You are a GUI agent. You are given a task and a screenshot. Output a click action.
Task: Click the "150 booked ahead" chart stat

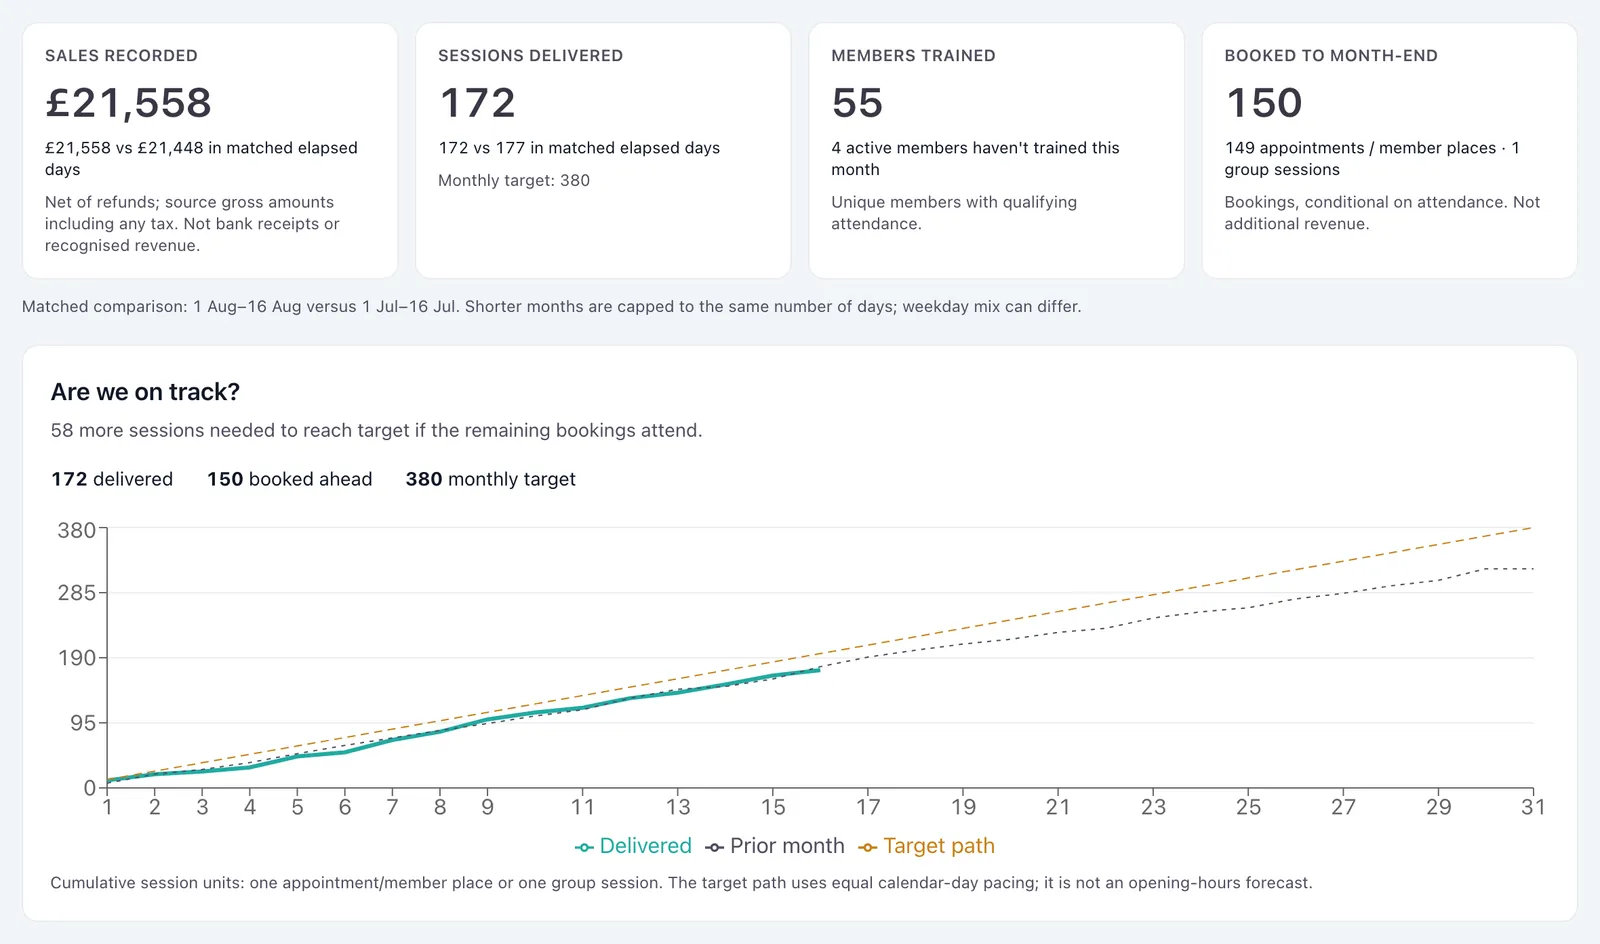(x=289, y=480)
